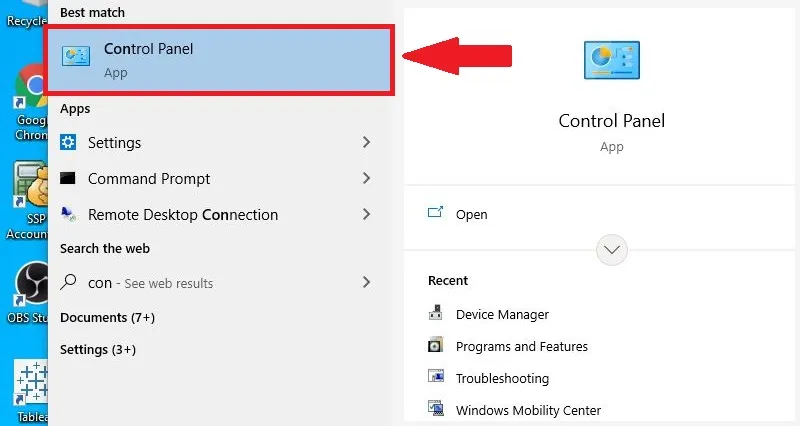Click the Device Manager icon
Image resolution: width=800 pixels, height=426 pixels.
point(435,312)
